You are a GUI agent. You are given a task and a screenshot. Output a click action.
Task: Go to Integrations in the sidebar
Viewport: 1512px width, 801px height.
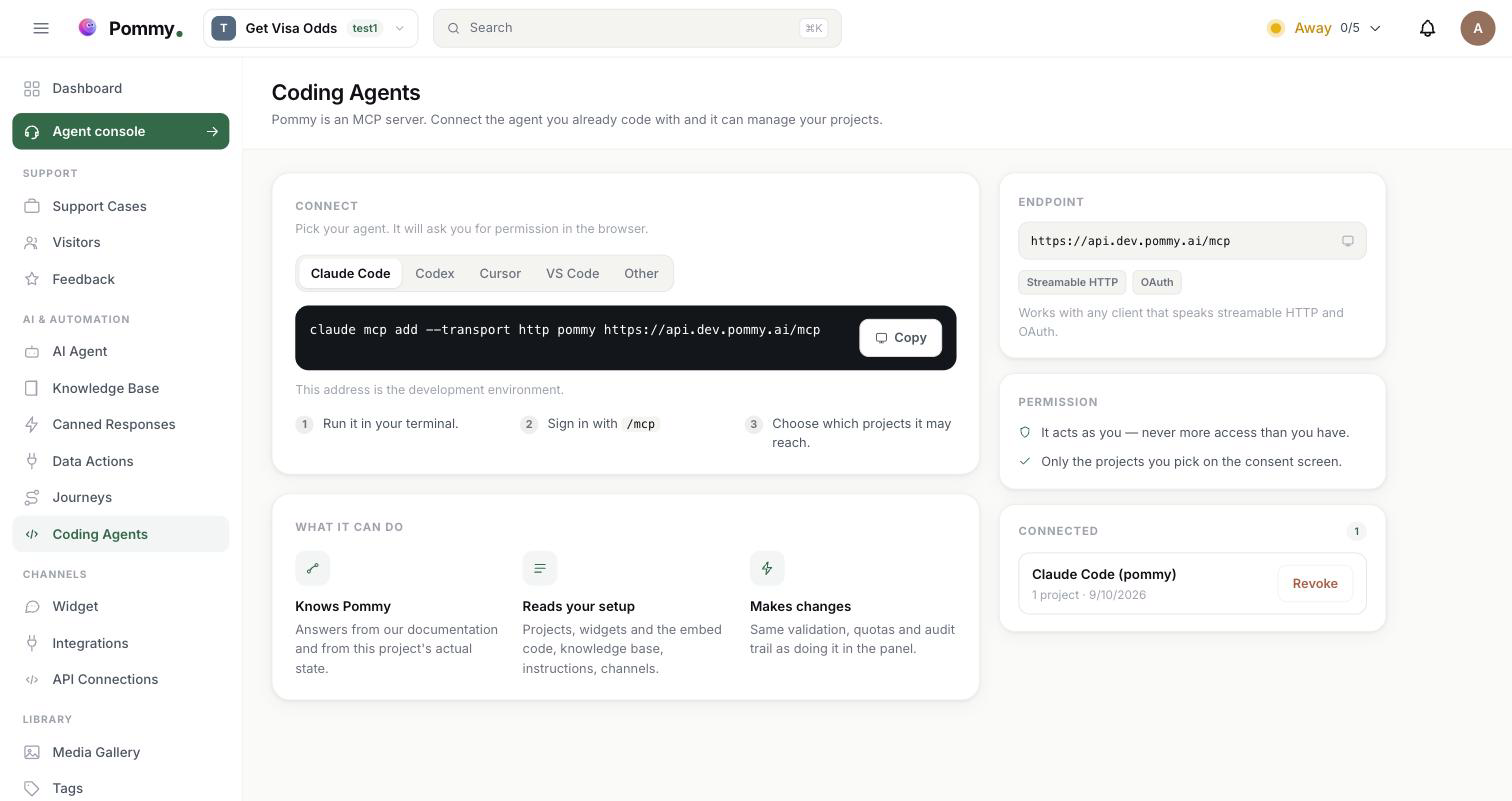121,643
